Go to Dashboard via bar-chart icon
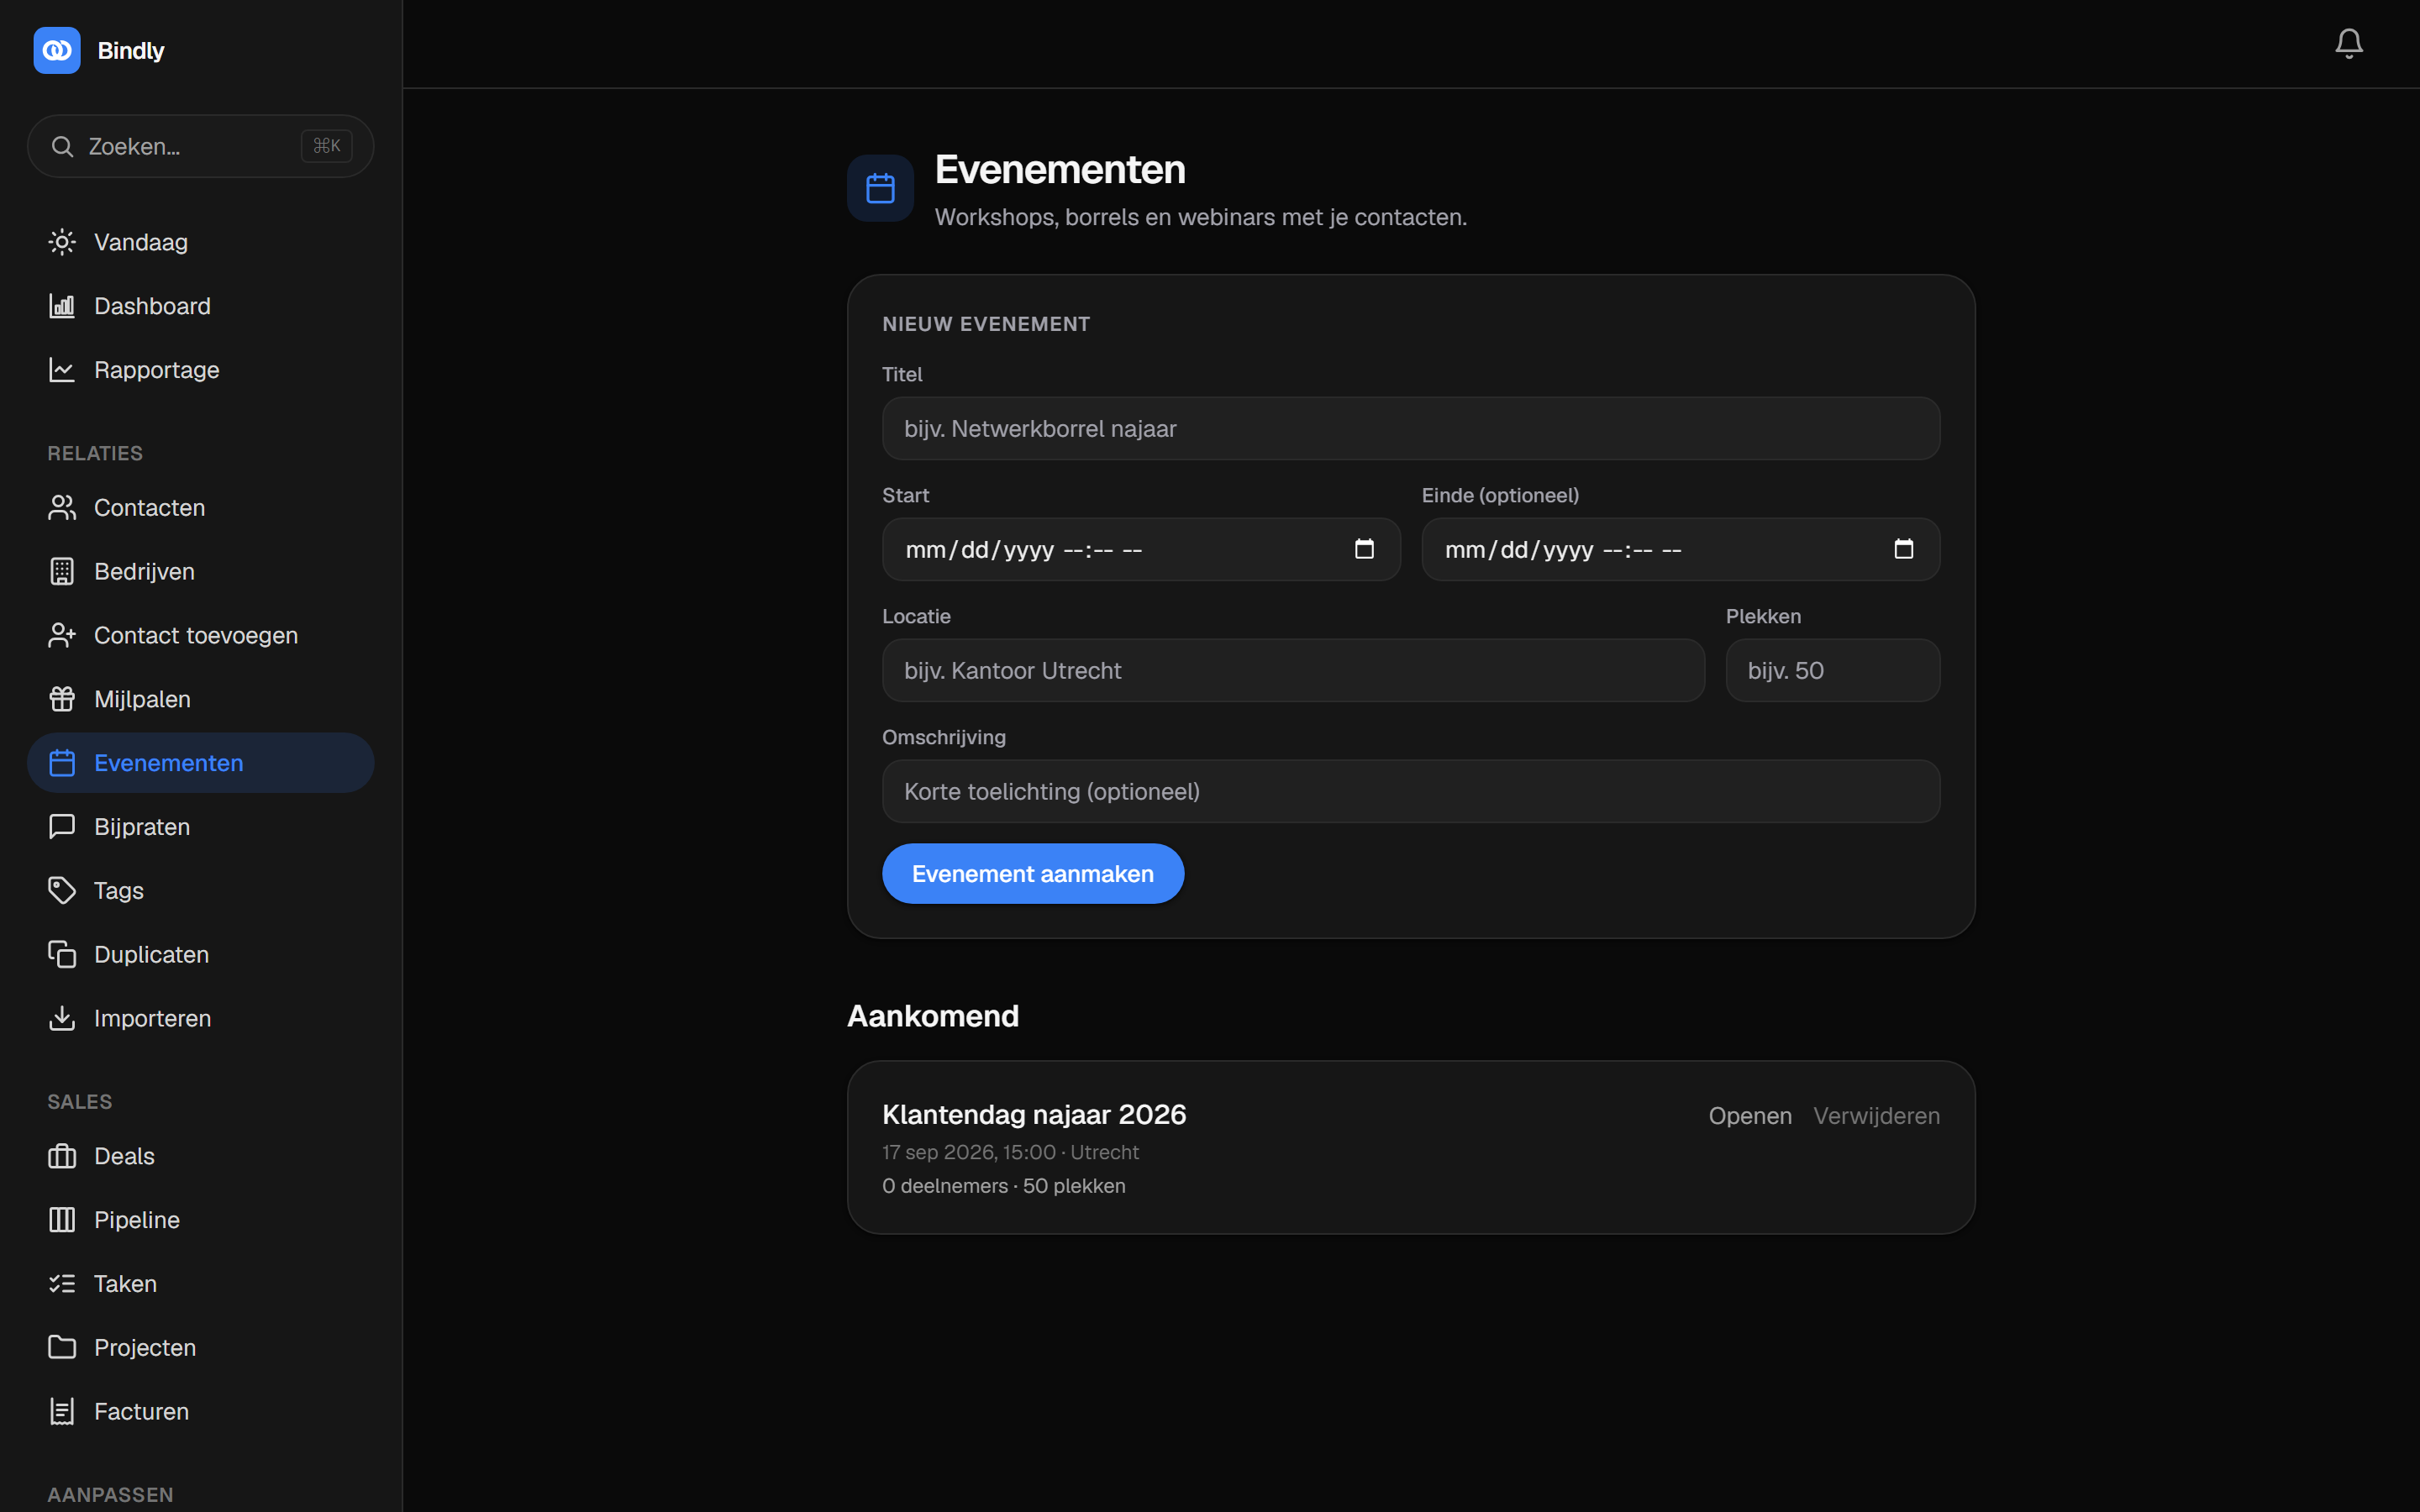 [62, 306]
